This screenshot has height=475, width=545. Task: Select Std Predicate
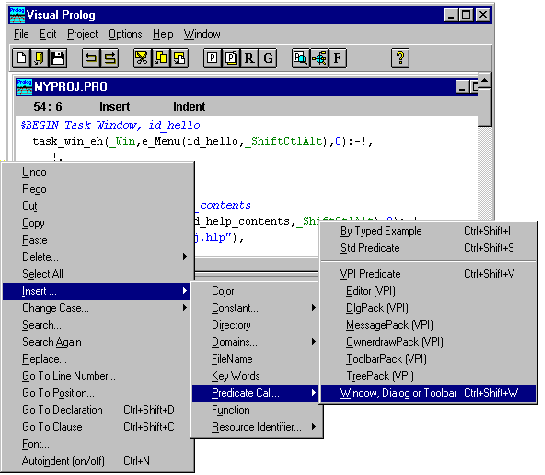coord(428,248)
